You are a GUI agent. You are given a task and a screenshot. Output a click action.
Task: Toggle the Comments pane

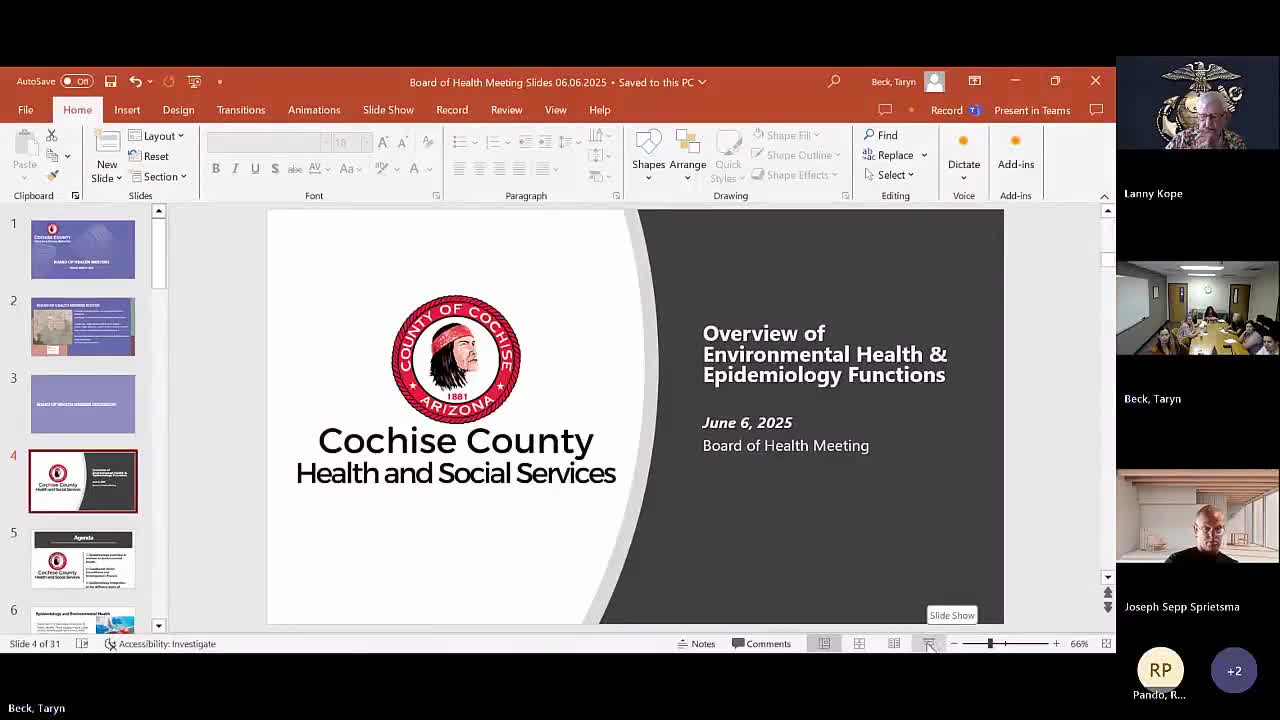click(761, 644)
